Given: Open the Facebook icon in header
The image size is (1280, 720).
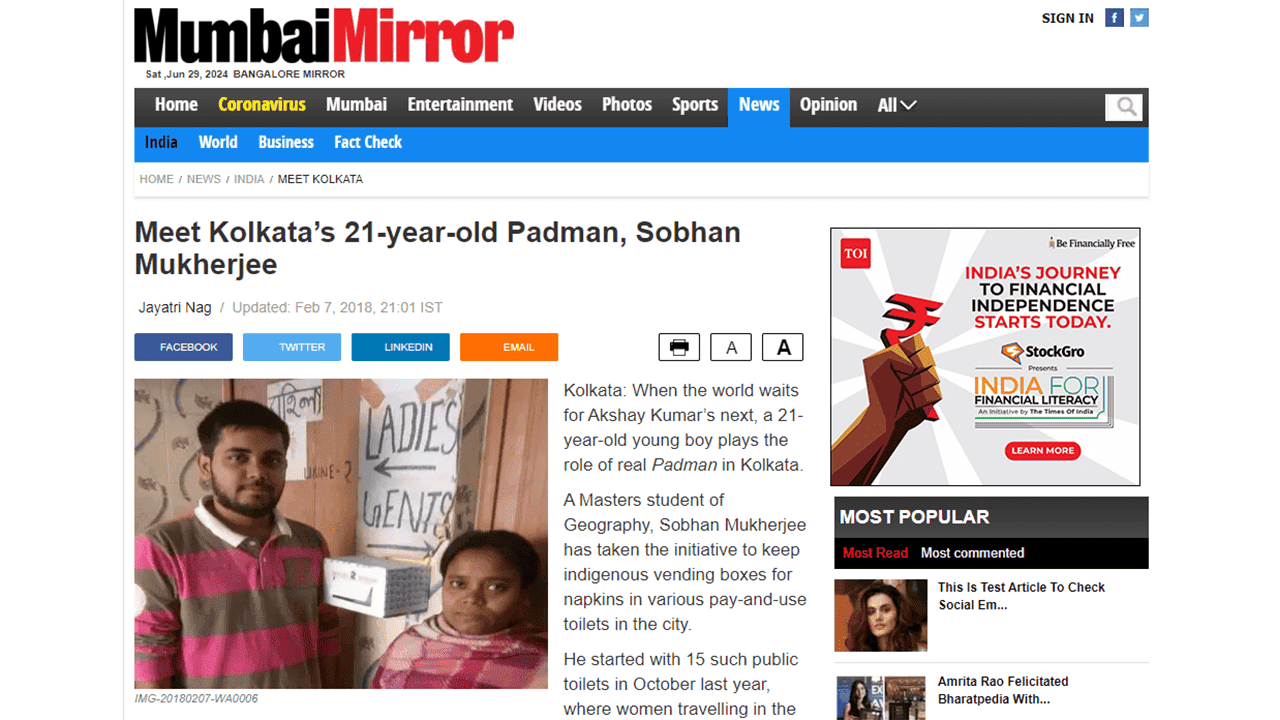Looking at the screenshot, I should 1114,17.
